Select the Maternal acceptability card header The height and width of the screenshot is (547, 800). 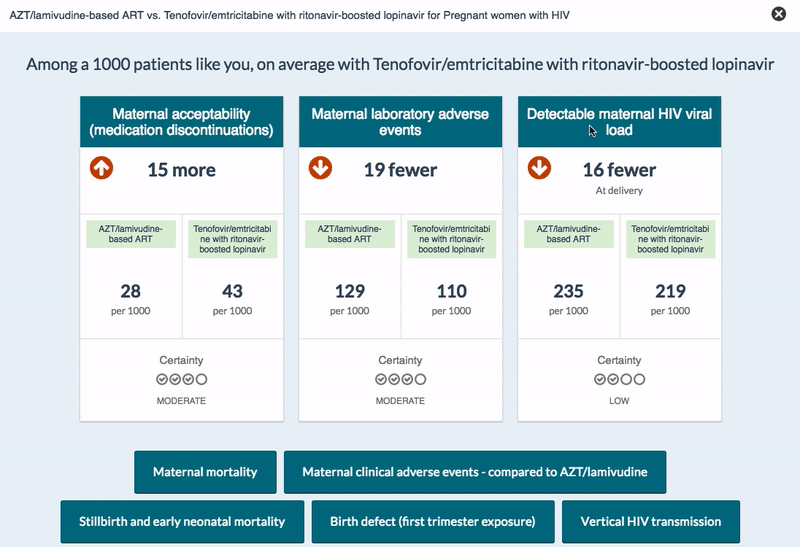tap(182, 121)
